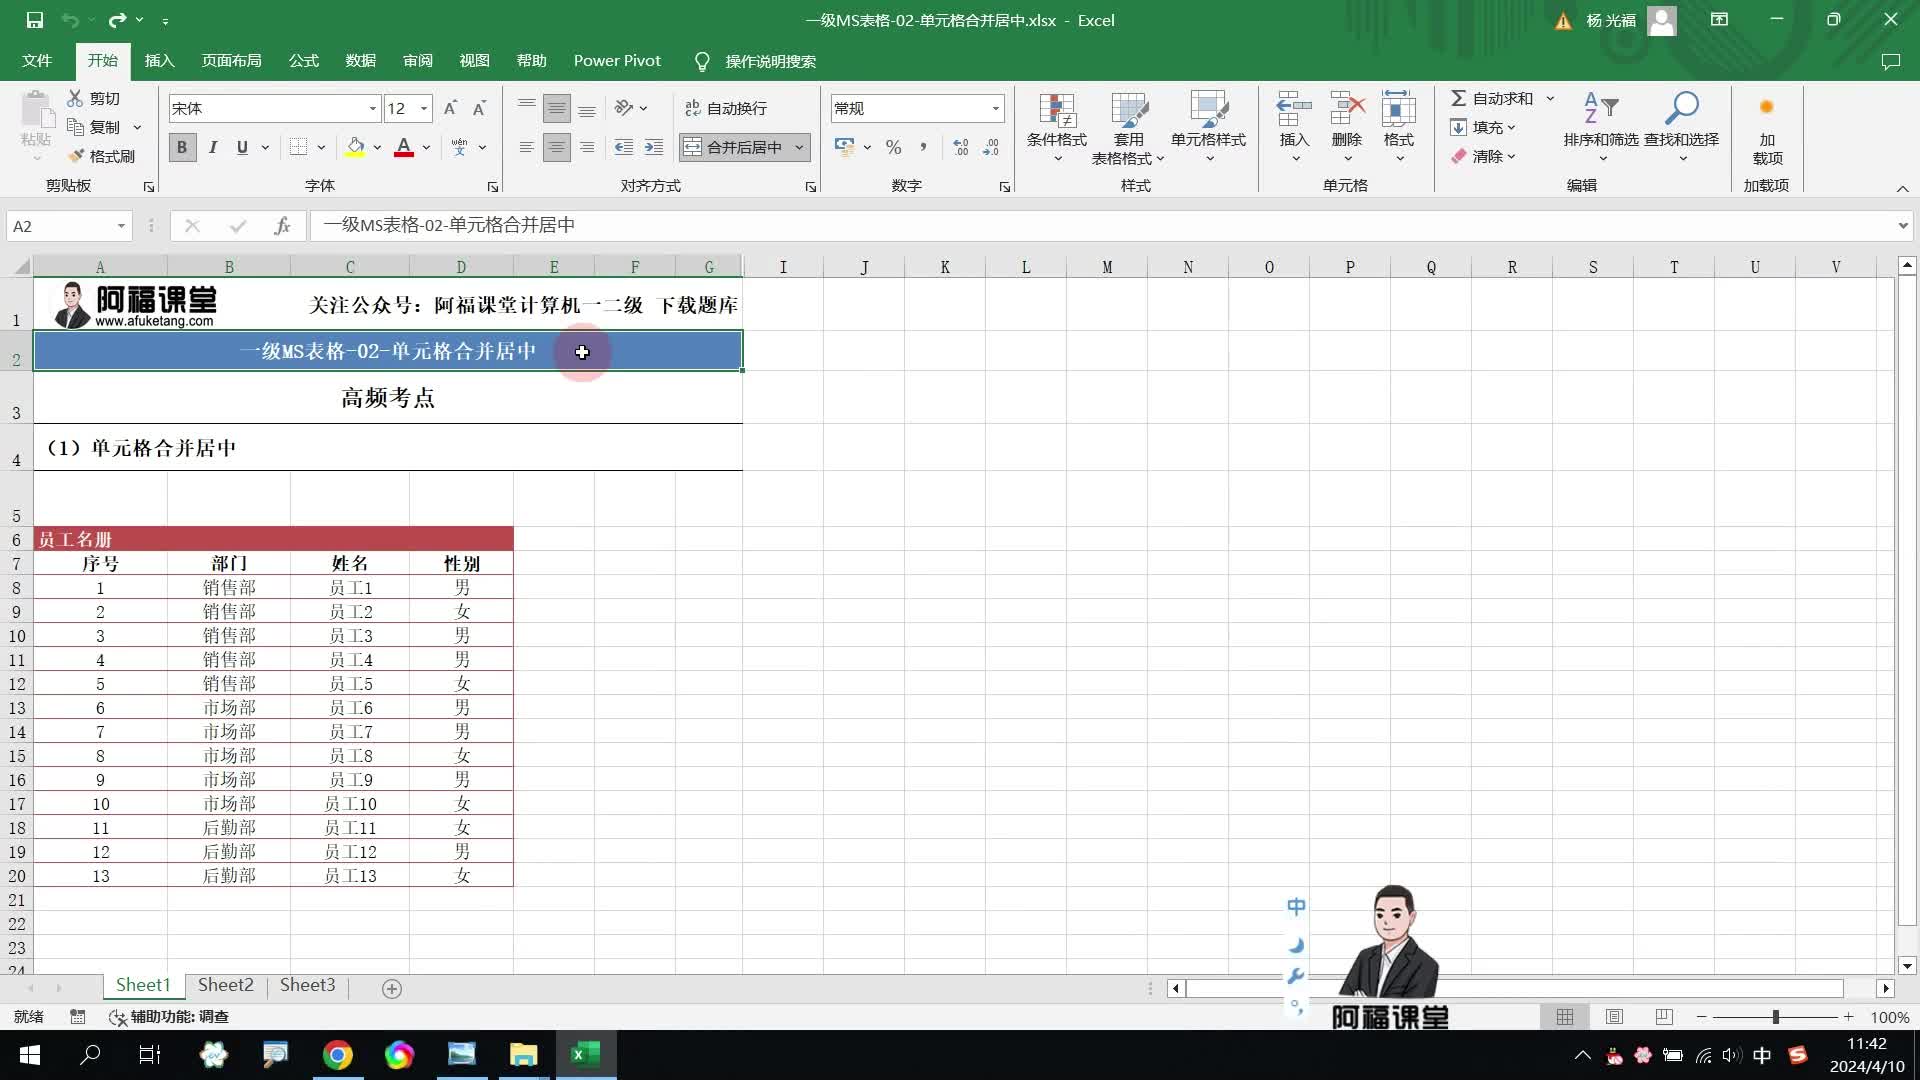Toggle Italic formatting
The width and height of the screenshot is (1920, 1080).
click(212, 147)
